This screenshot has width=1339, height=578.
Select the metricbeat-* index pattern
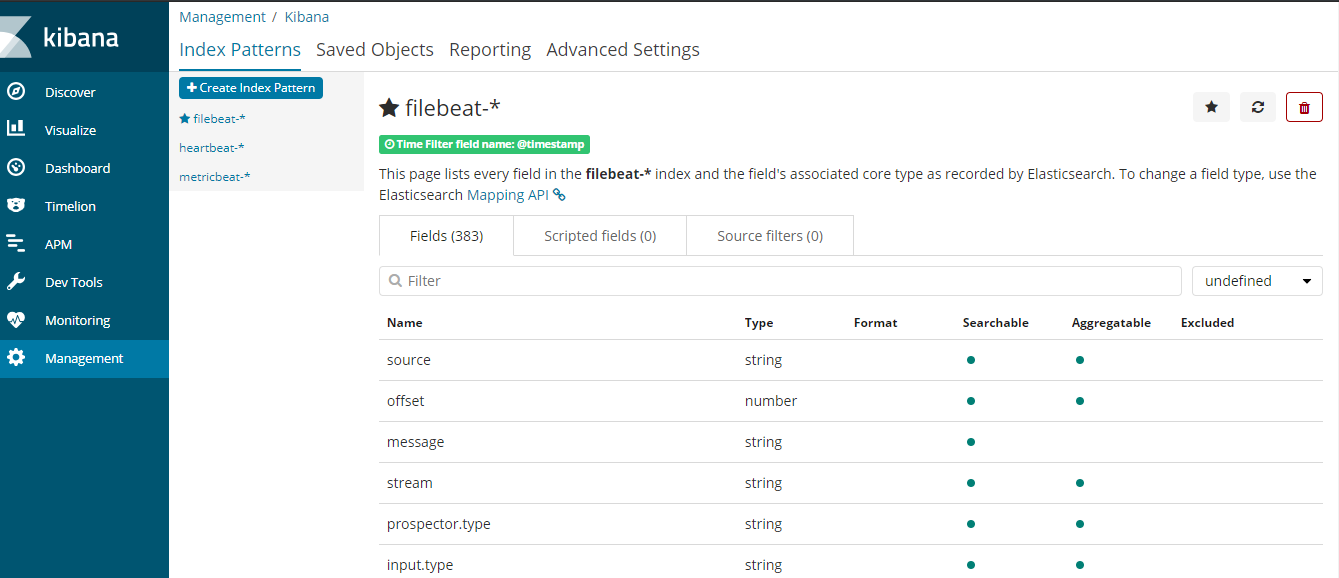pyautogui.click(x=215, y=177)
